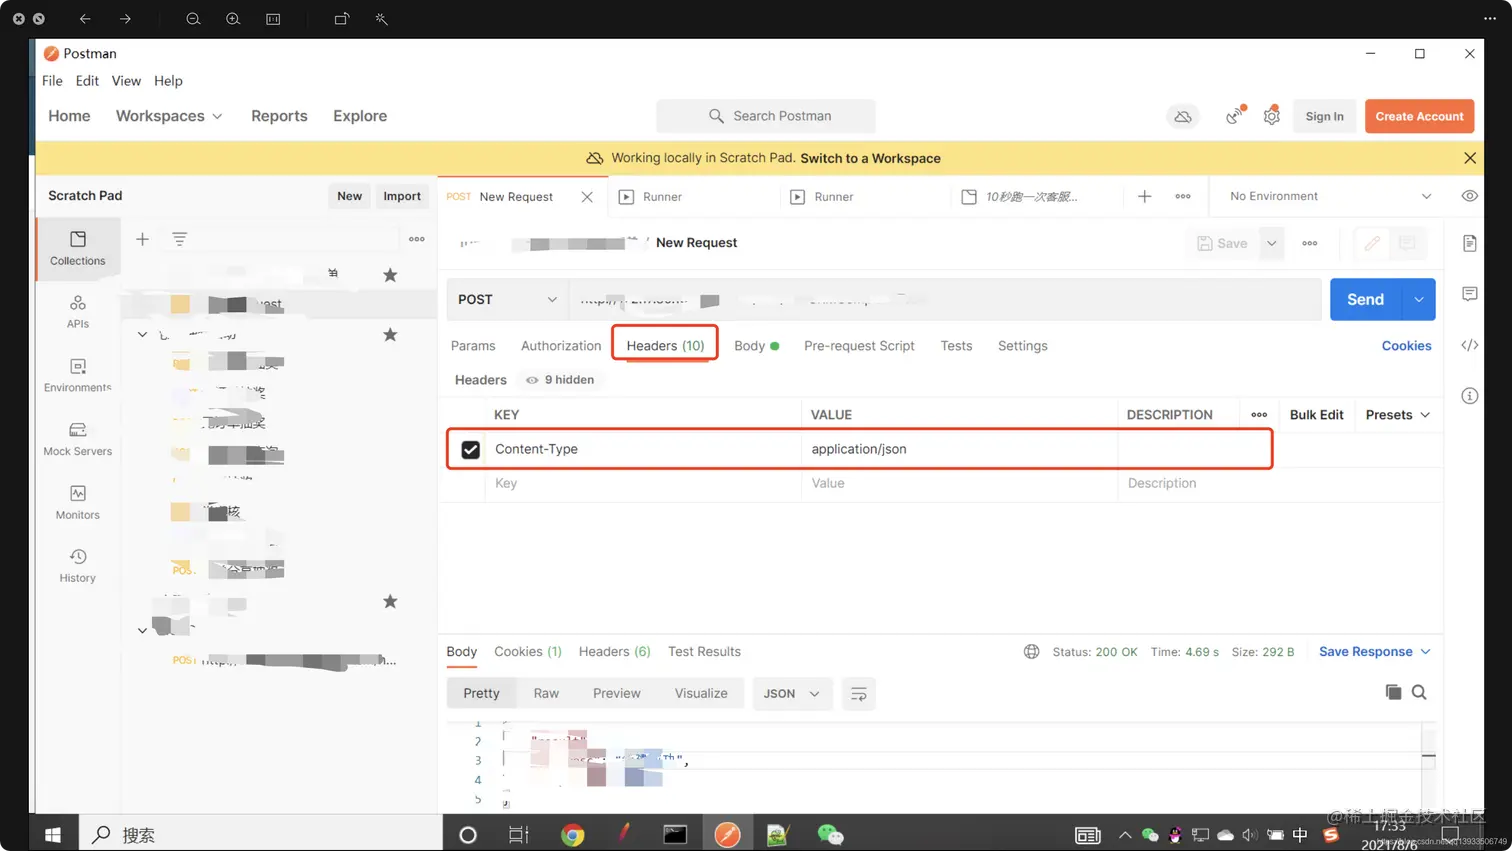Open the POST method dropdown

pyautogui.click(x=507, y=299)
